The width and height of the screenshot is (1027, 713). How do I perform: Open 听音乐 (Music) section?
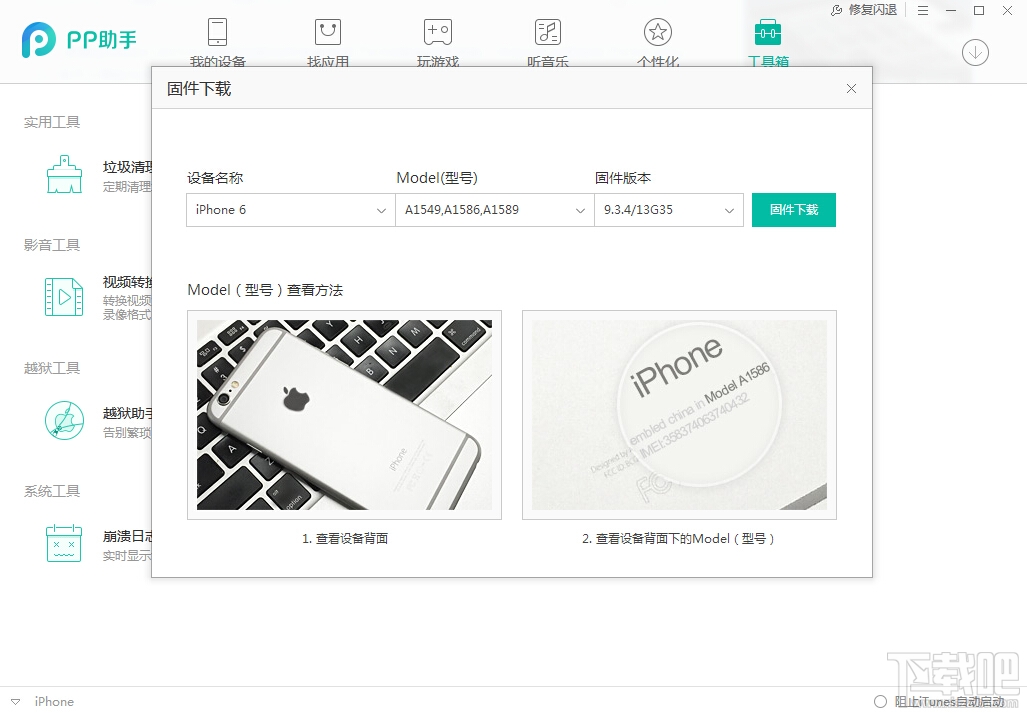pyautogui.click(x=547, y=40)
